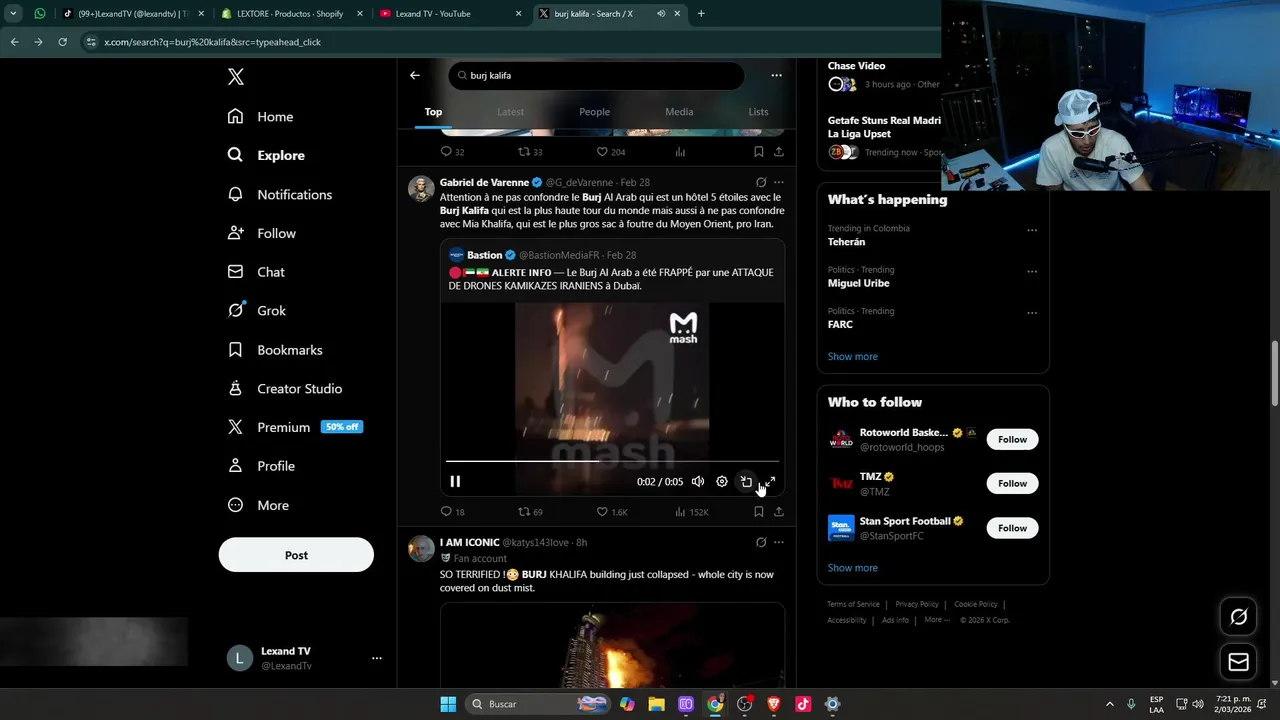Click the browser address bar URL
The image size is (1280, 720).
pyautogui.click(x=212, y=42)
